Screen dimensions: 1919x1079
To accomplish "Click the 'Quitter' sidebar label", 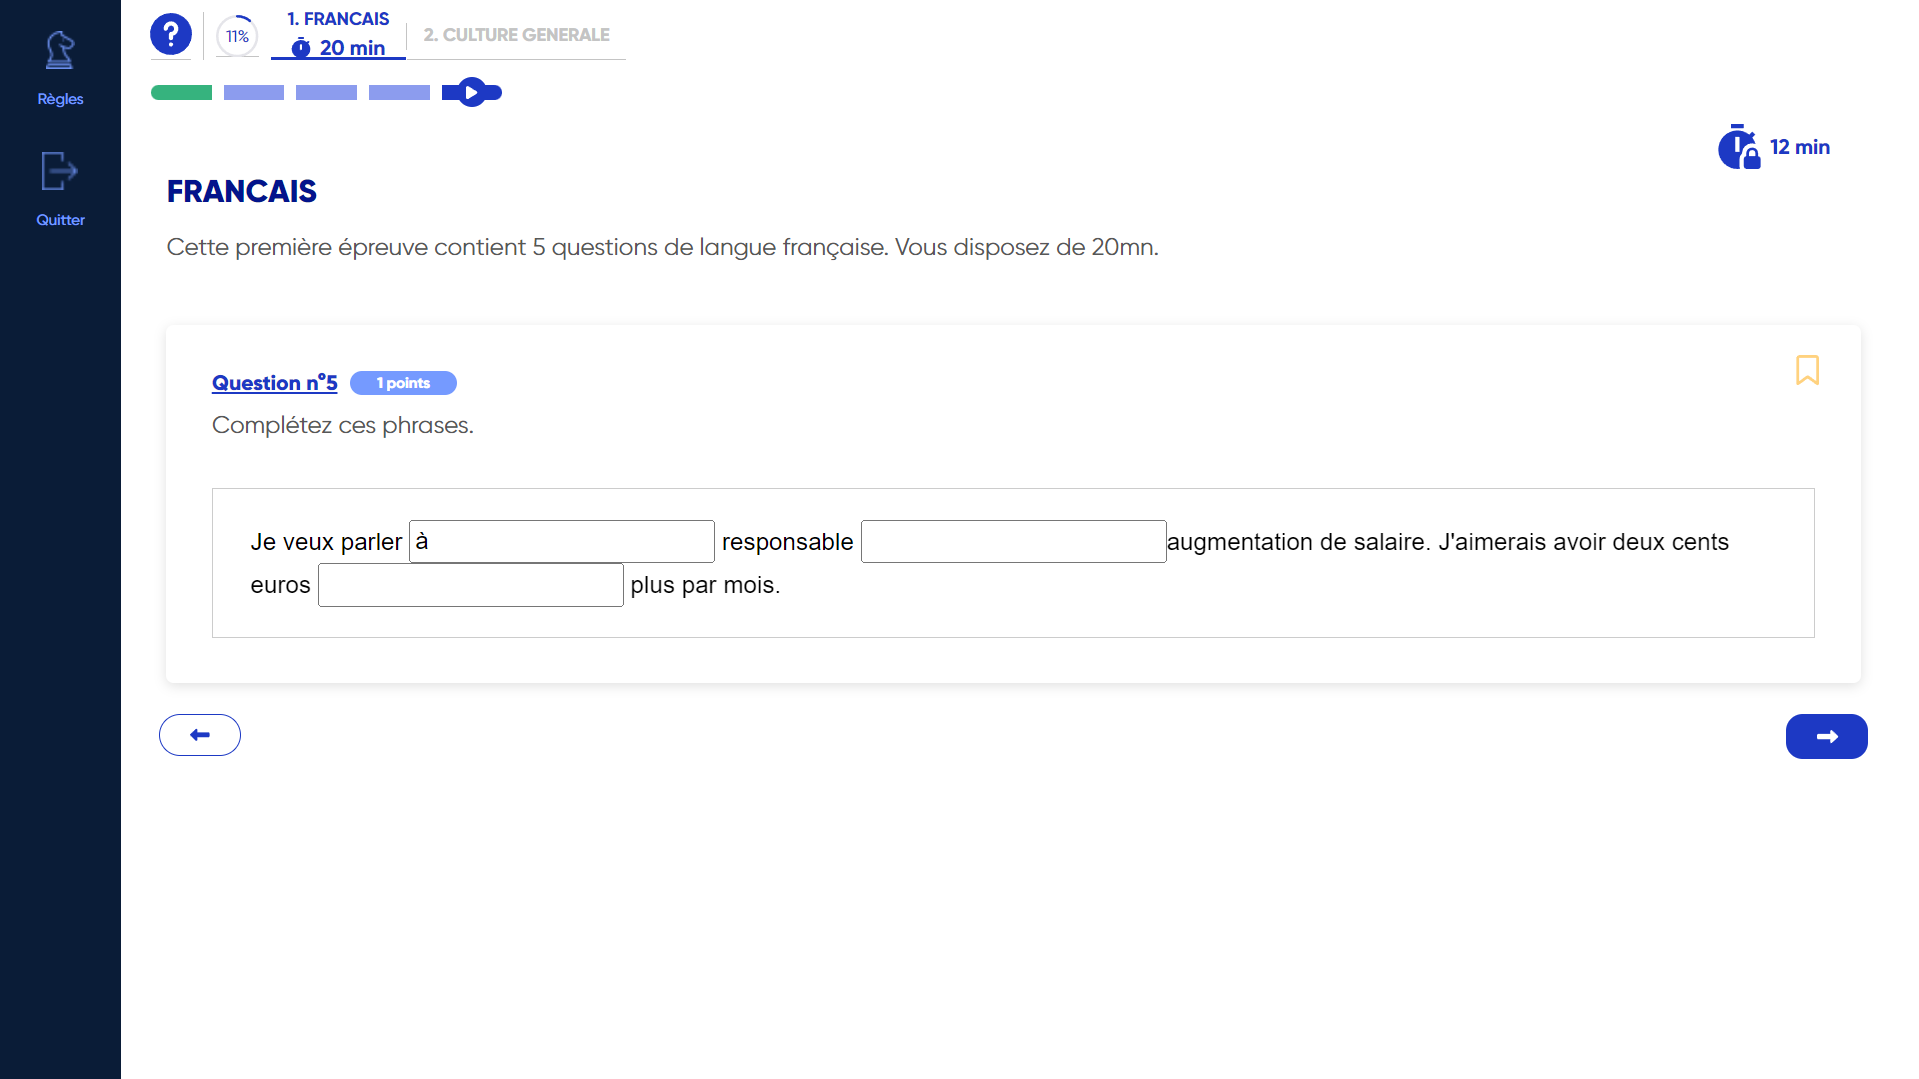I will (60, 219).
